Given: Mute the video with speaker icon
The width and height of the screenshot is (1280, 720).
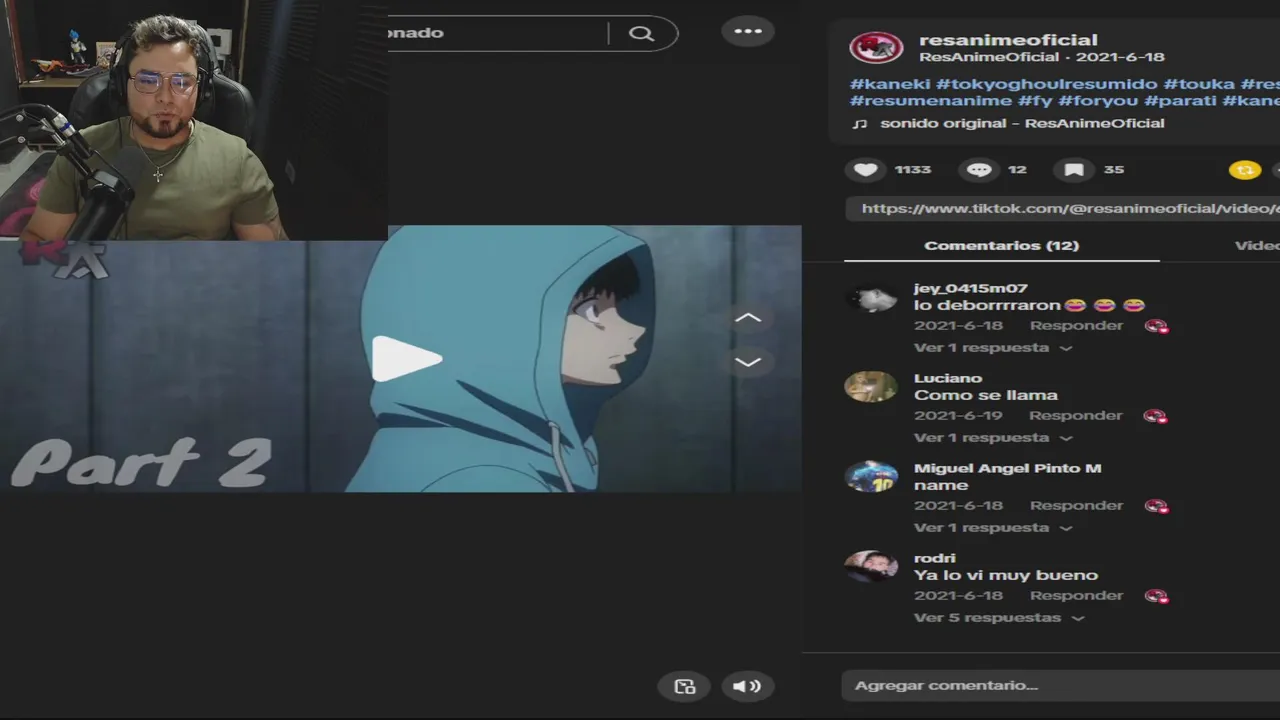Looking at the screenshot, I should point(746,686).
